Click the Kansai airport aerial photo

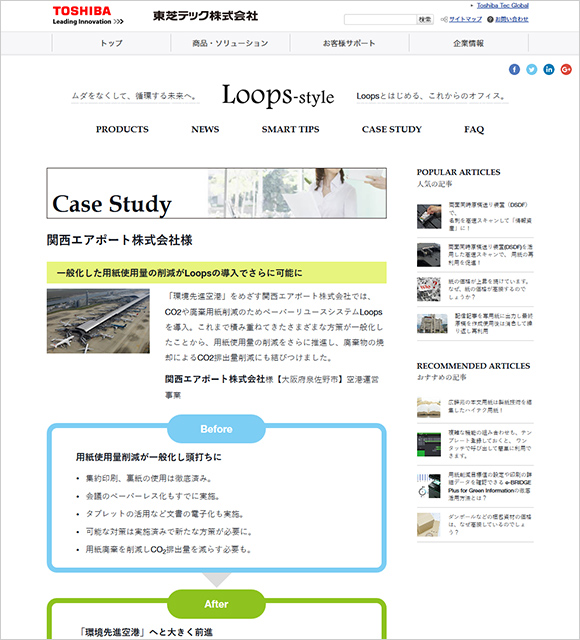coord(98,321)
